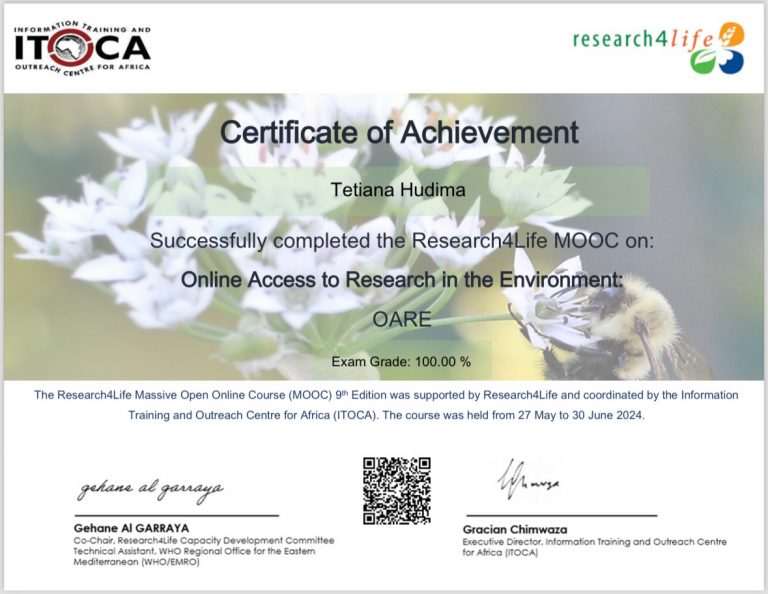Select the name Tetiana Hudima
The width and height of the screenshot is (768, 594).
point(398,190)
